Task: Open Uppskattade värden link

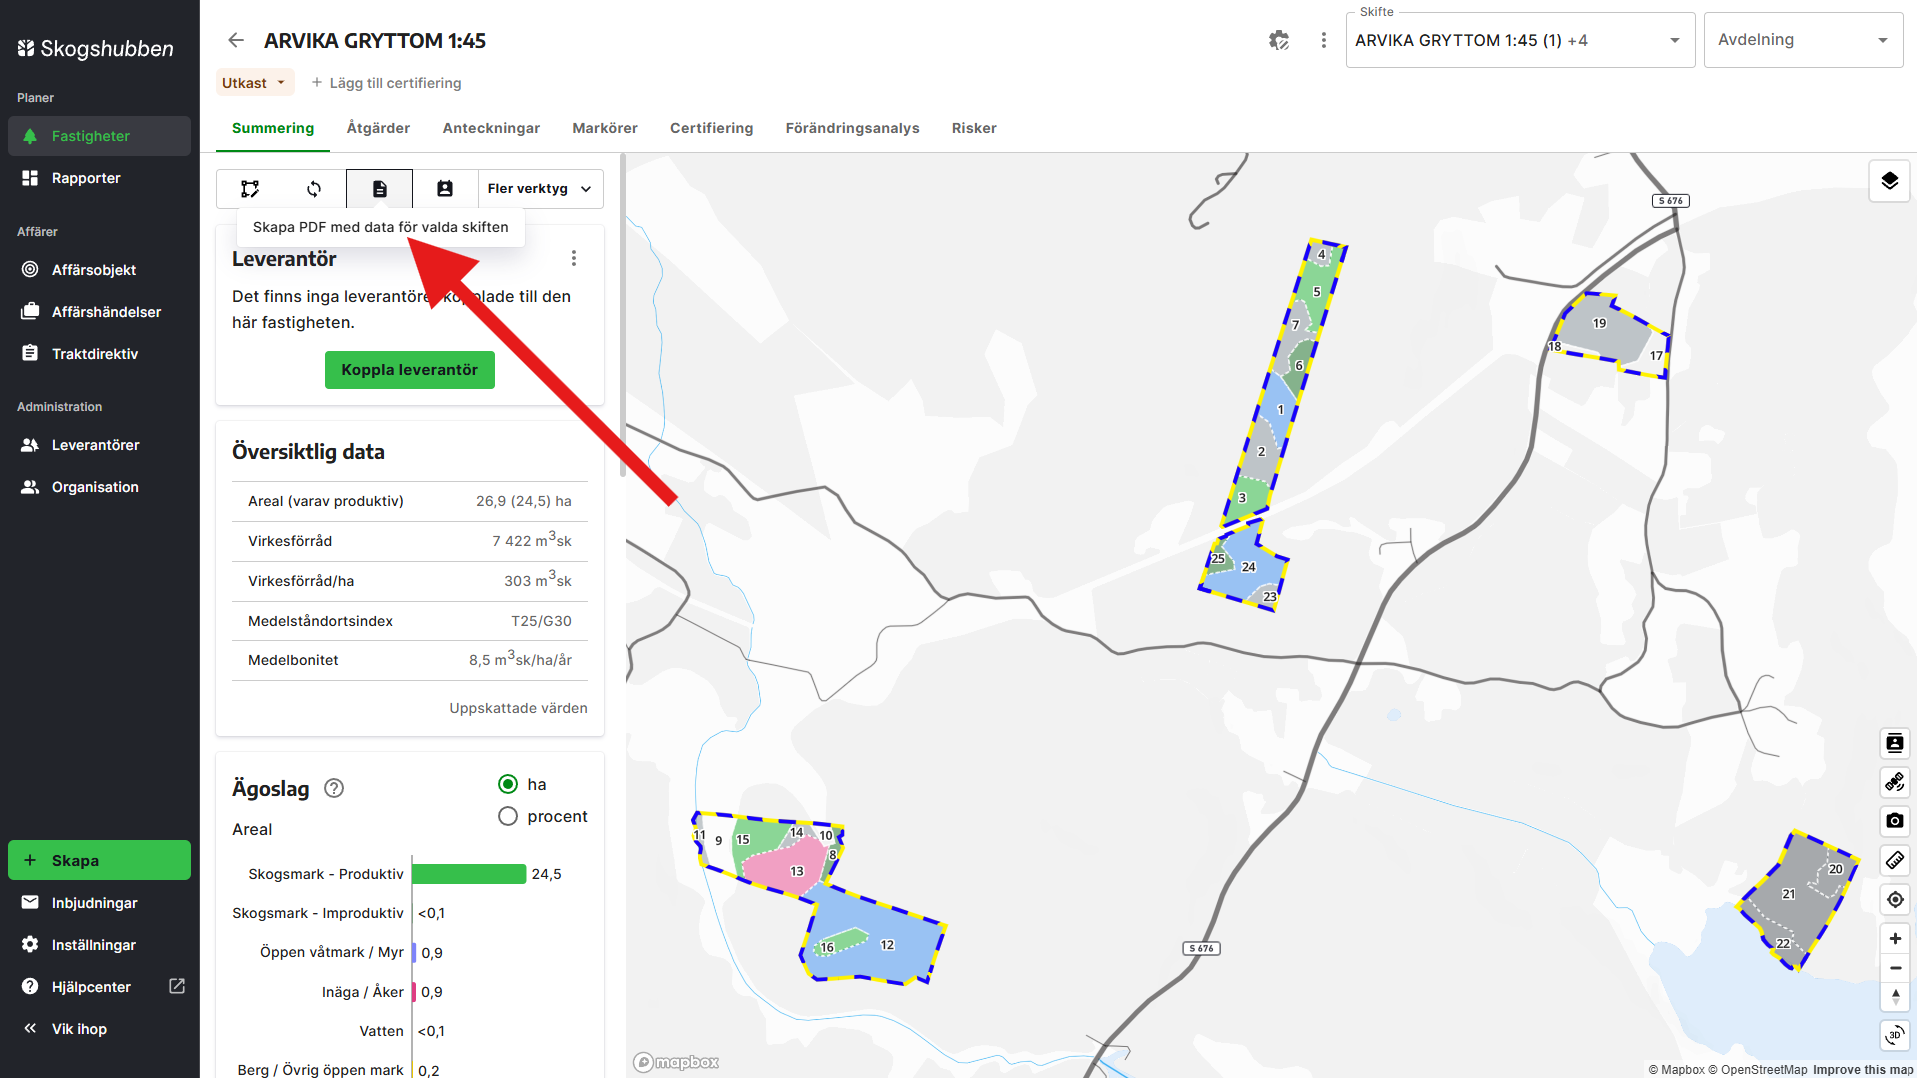Action: 518,708
